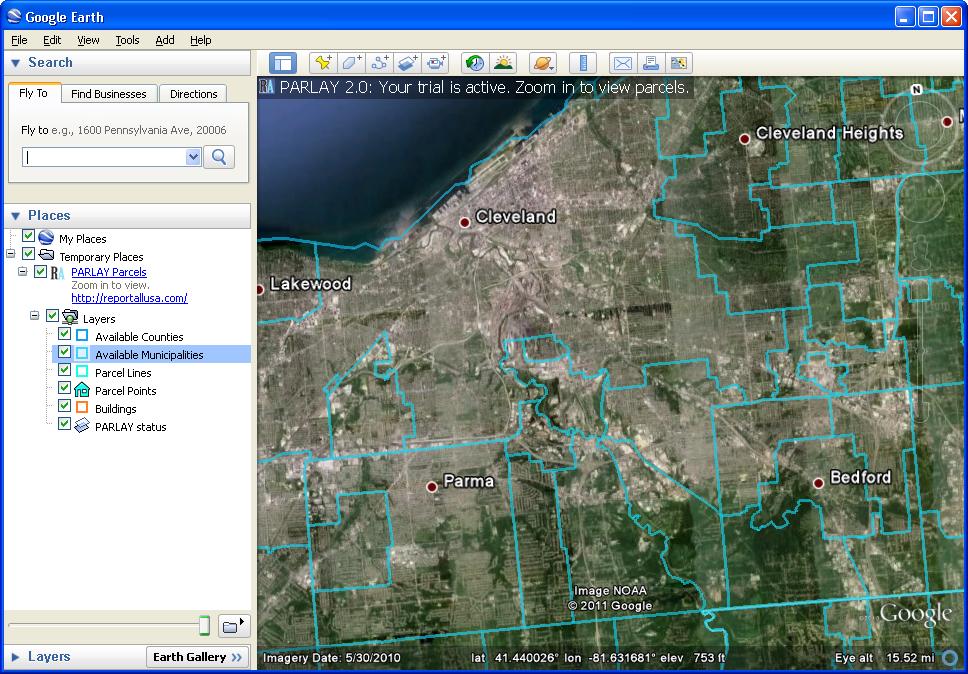Open the File menu

pyautogui.click(x=19, y=40)
